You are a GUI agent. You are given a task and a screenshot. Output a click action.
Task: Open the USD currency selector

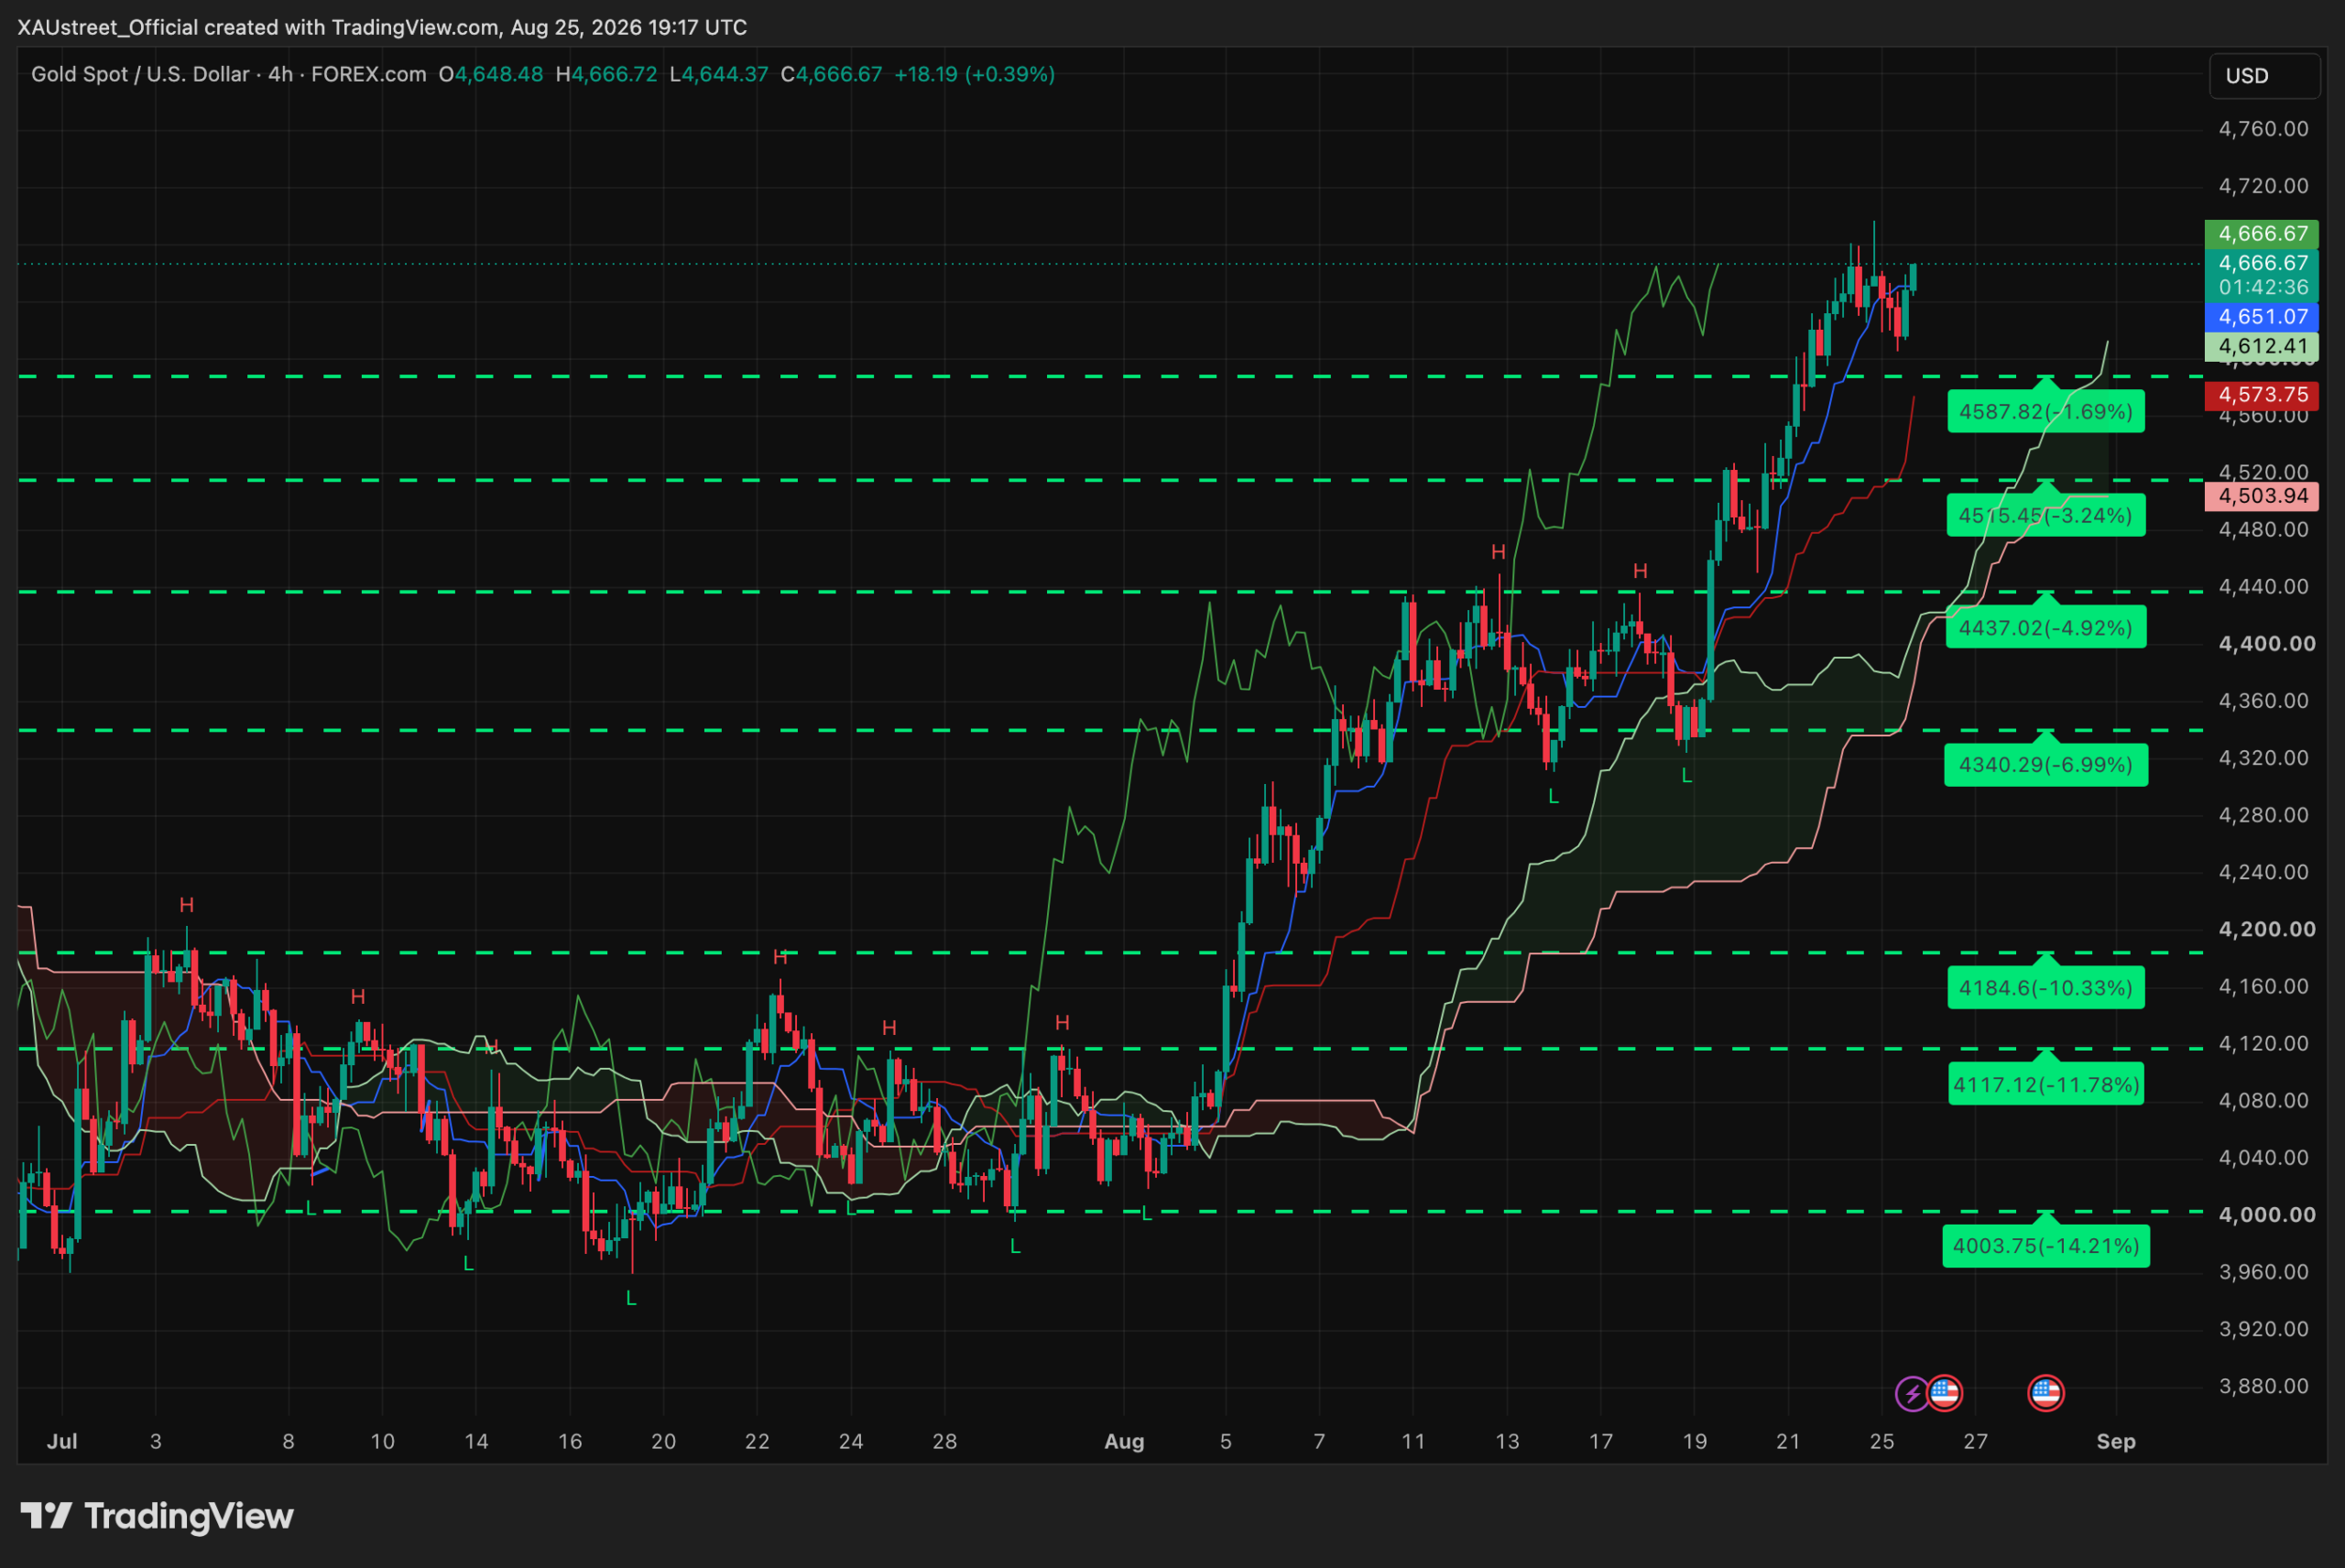point(2264,76)
